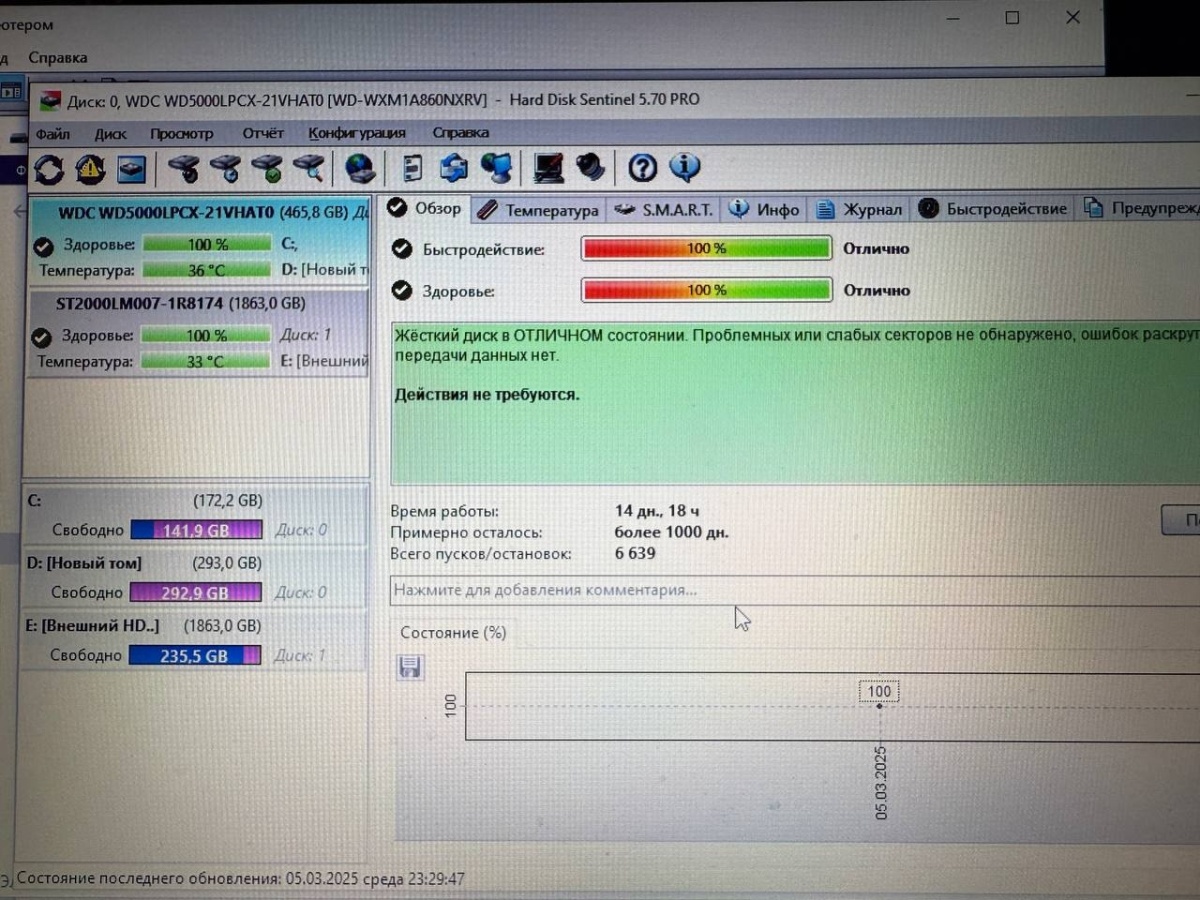Click the start/stop count '6 639'
Viewport: 1200px width, 900px height.
pyautogui.click(x=635, y=553)
